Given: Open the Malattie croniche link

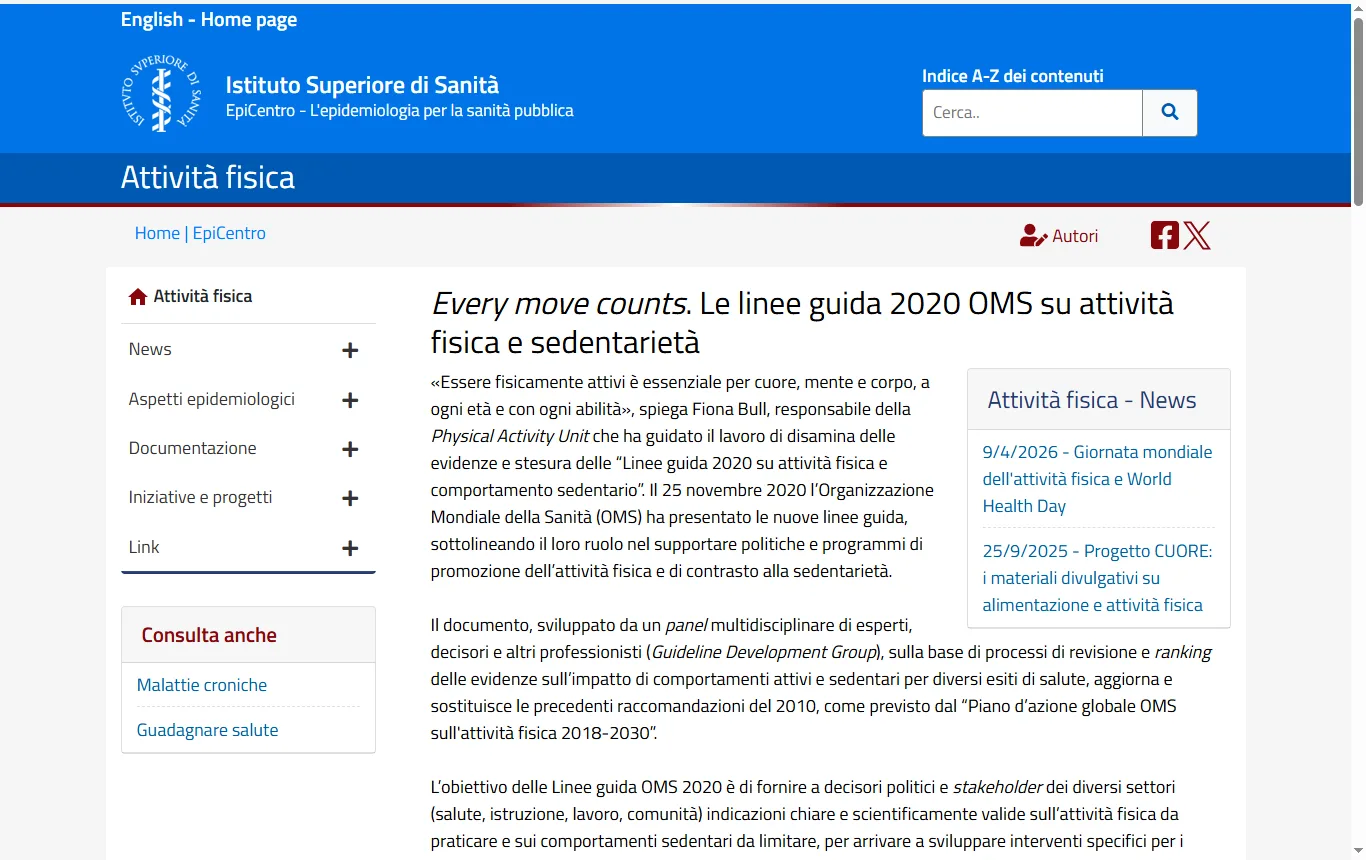Looking at the screenshot, I should [x=202, y=685].
